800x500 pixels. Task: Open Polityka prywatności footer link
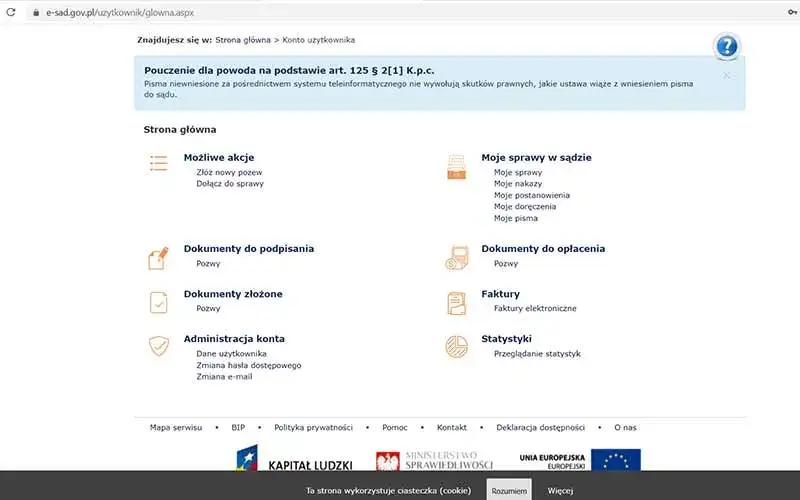313,428
